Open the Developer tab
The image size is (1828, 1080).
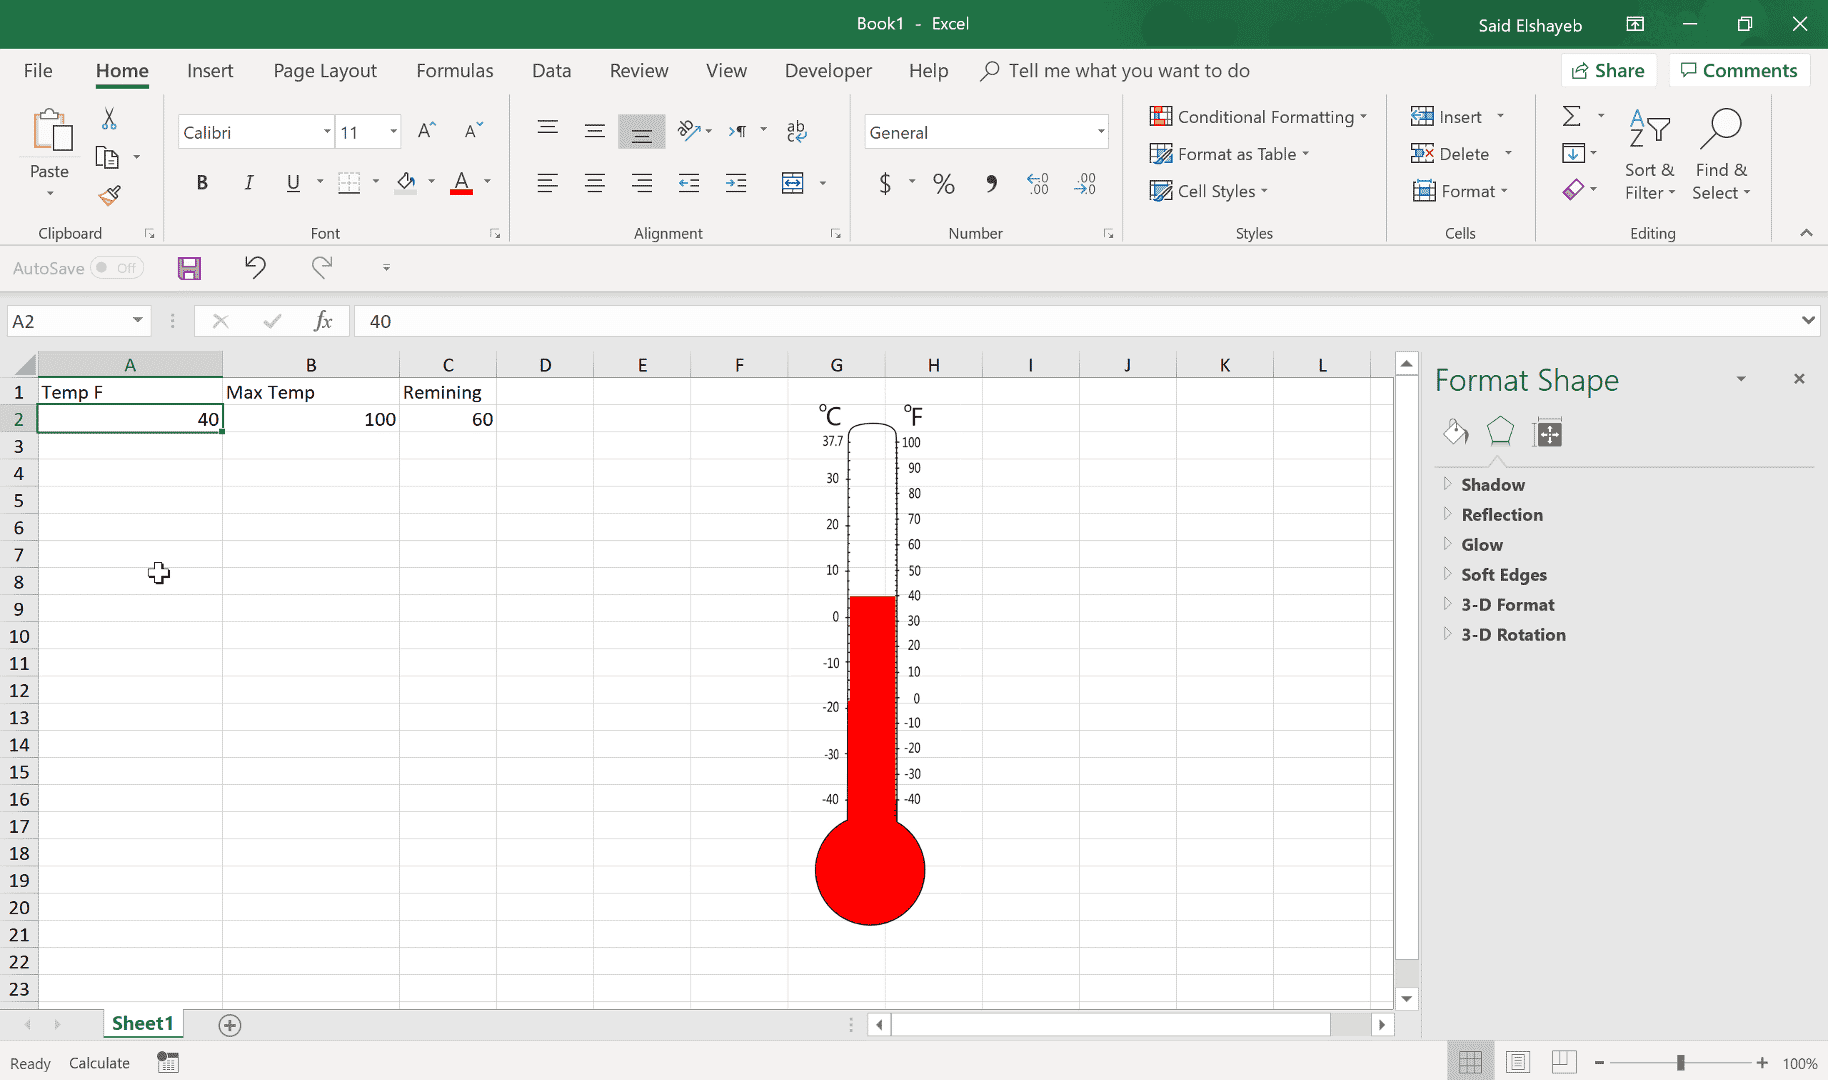coord(828,71)
